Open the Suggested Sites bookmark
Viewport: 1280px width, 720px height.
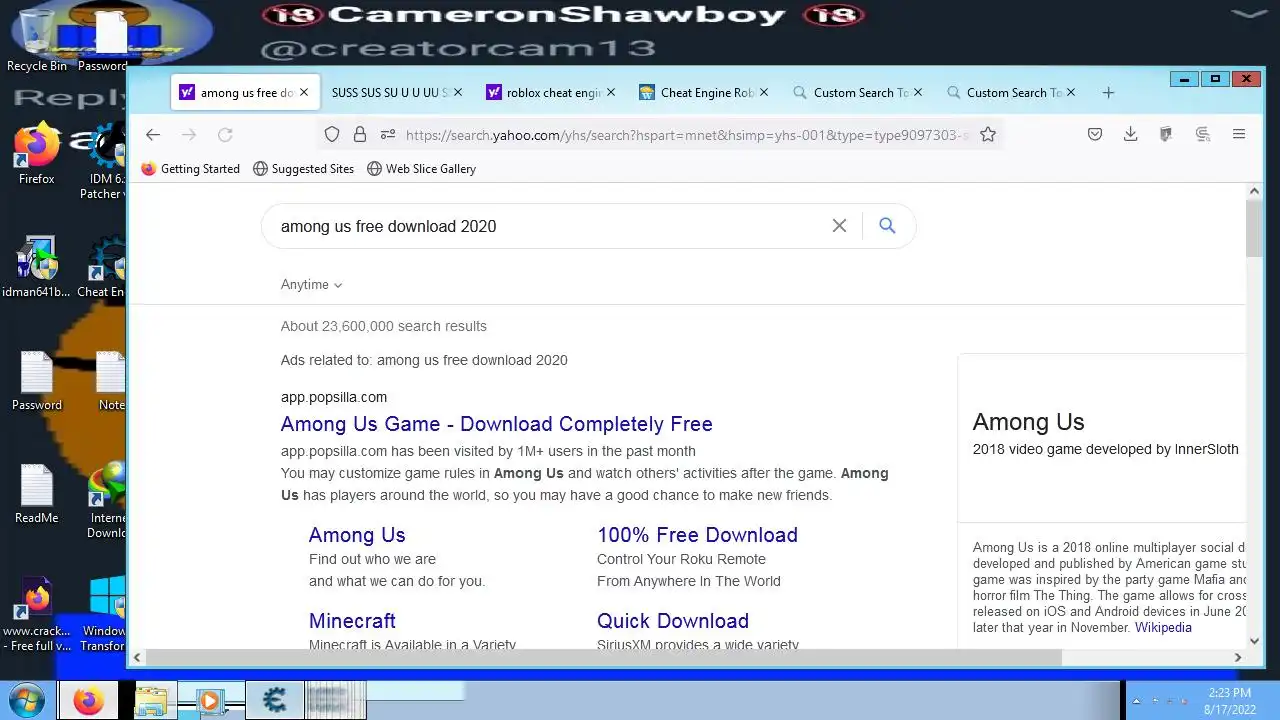(304, 169)
